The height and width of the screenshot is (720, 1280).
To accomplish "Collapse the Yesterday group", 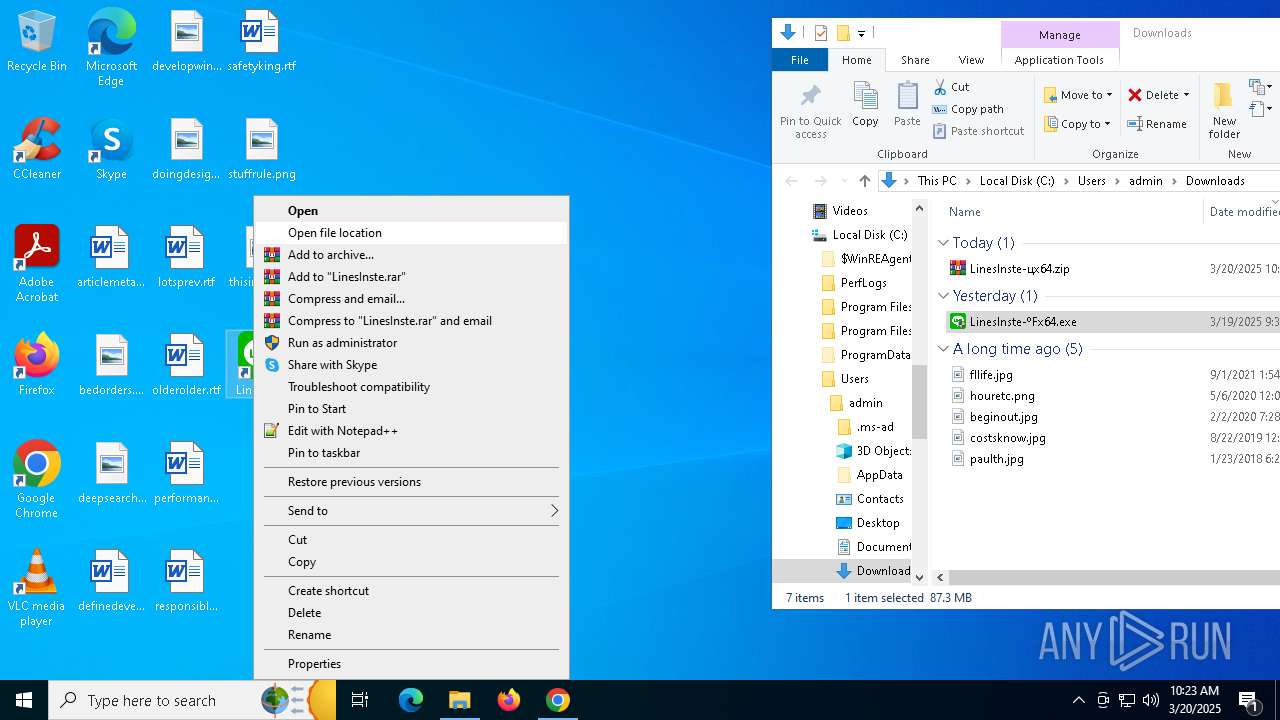I will coord(943,296).
